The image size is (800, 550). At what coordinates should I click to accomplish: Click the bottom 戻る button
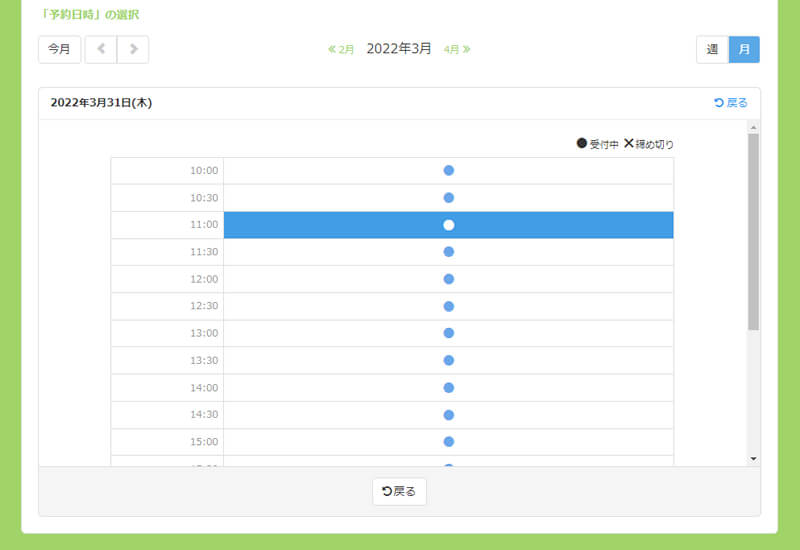[x=399, y=491]
